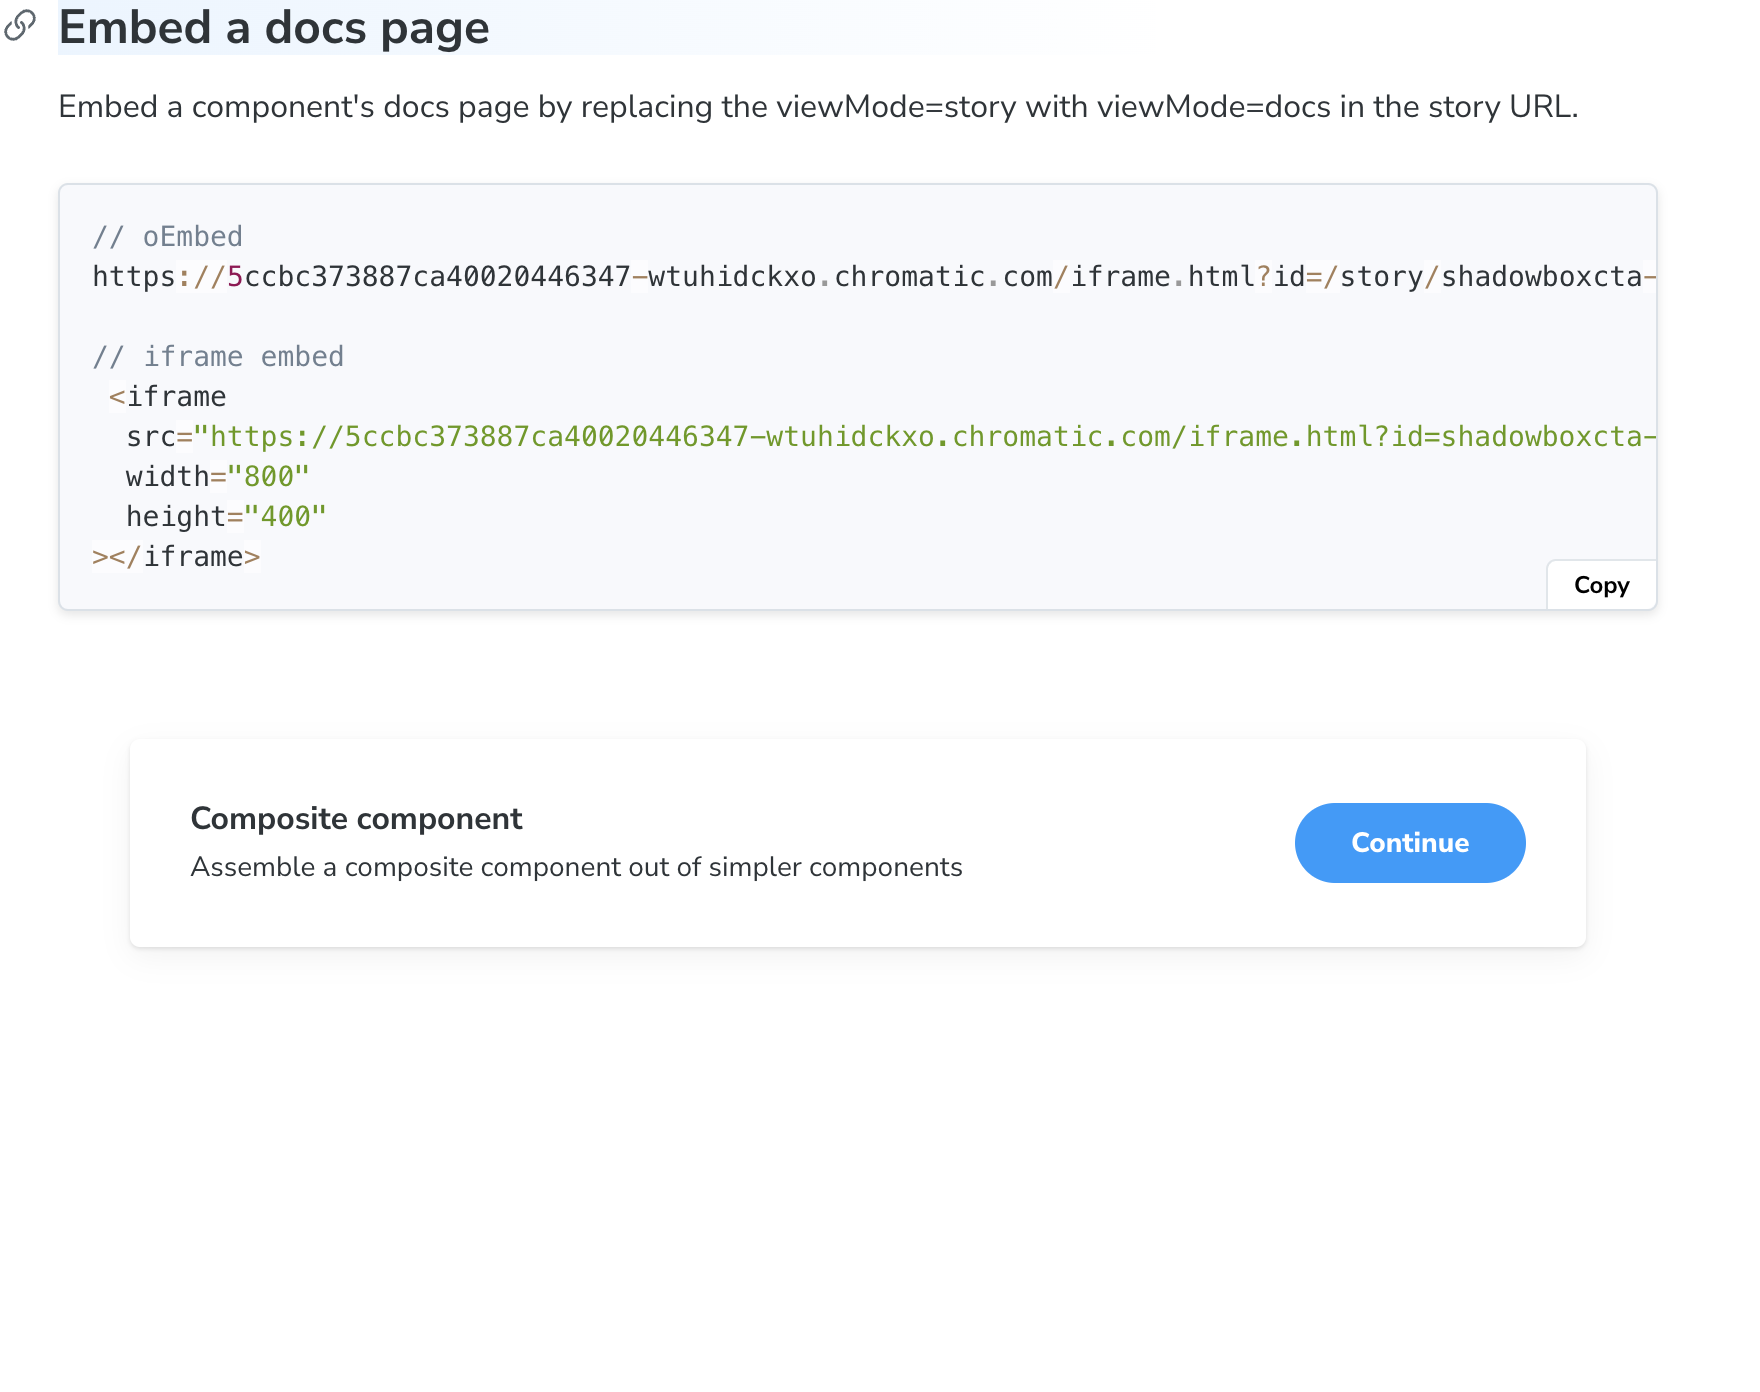Click the composite component description text

click(576, 867)
